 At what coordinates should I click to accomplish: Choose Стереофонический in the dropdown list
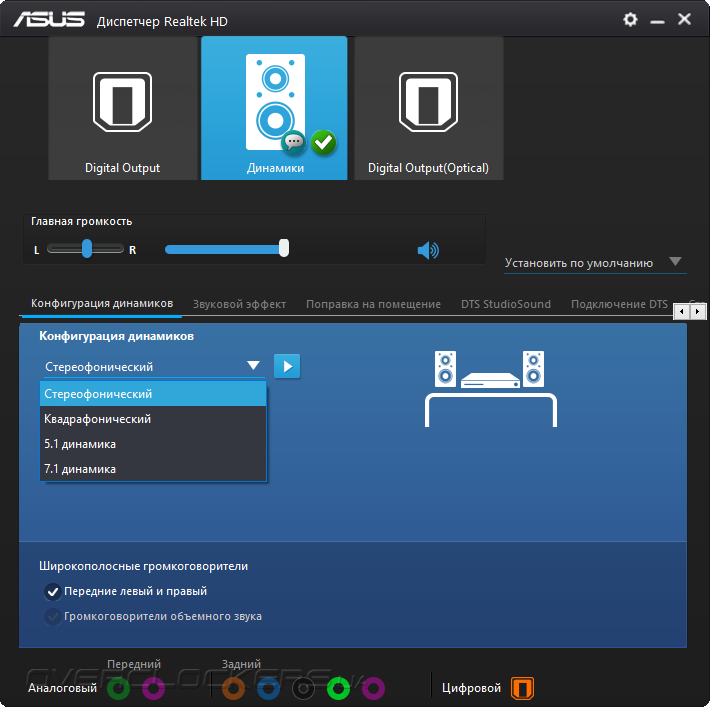(x=153, y=394)
